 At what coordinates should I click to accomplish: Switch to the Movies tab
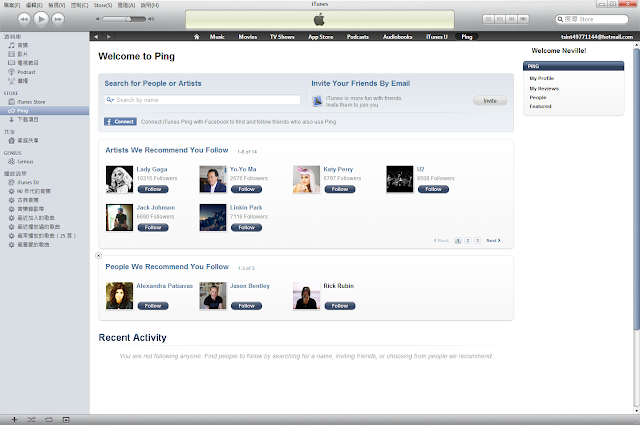point(248,37)
